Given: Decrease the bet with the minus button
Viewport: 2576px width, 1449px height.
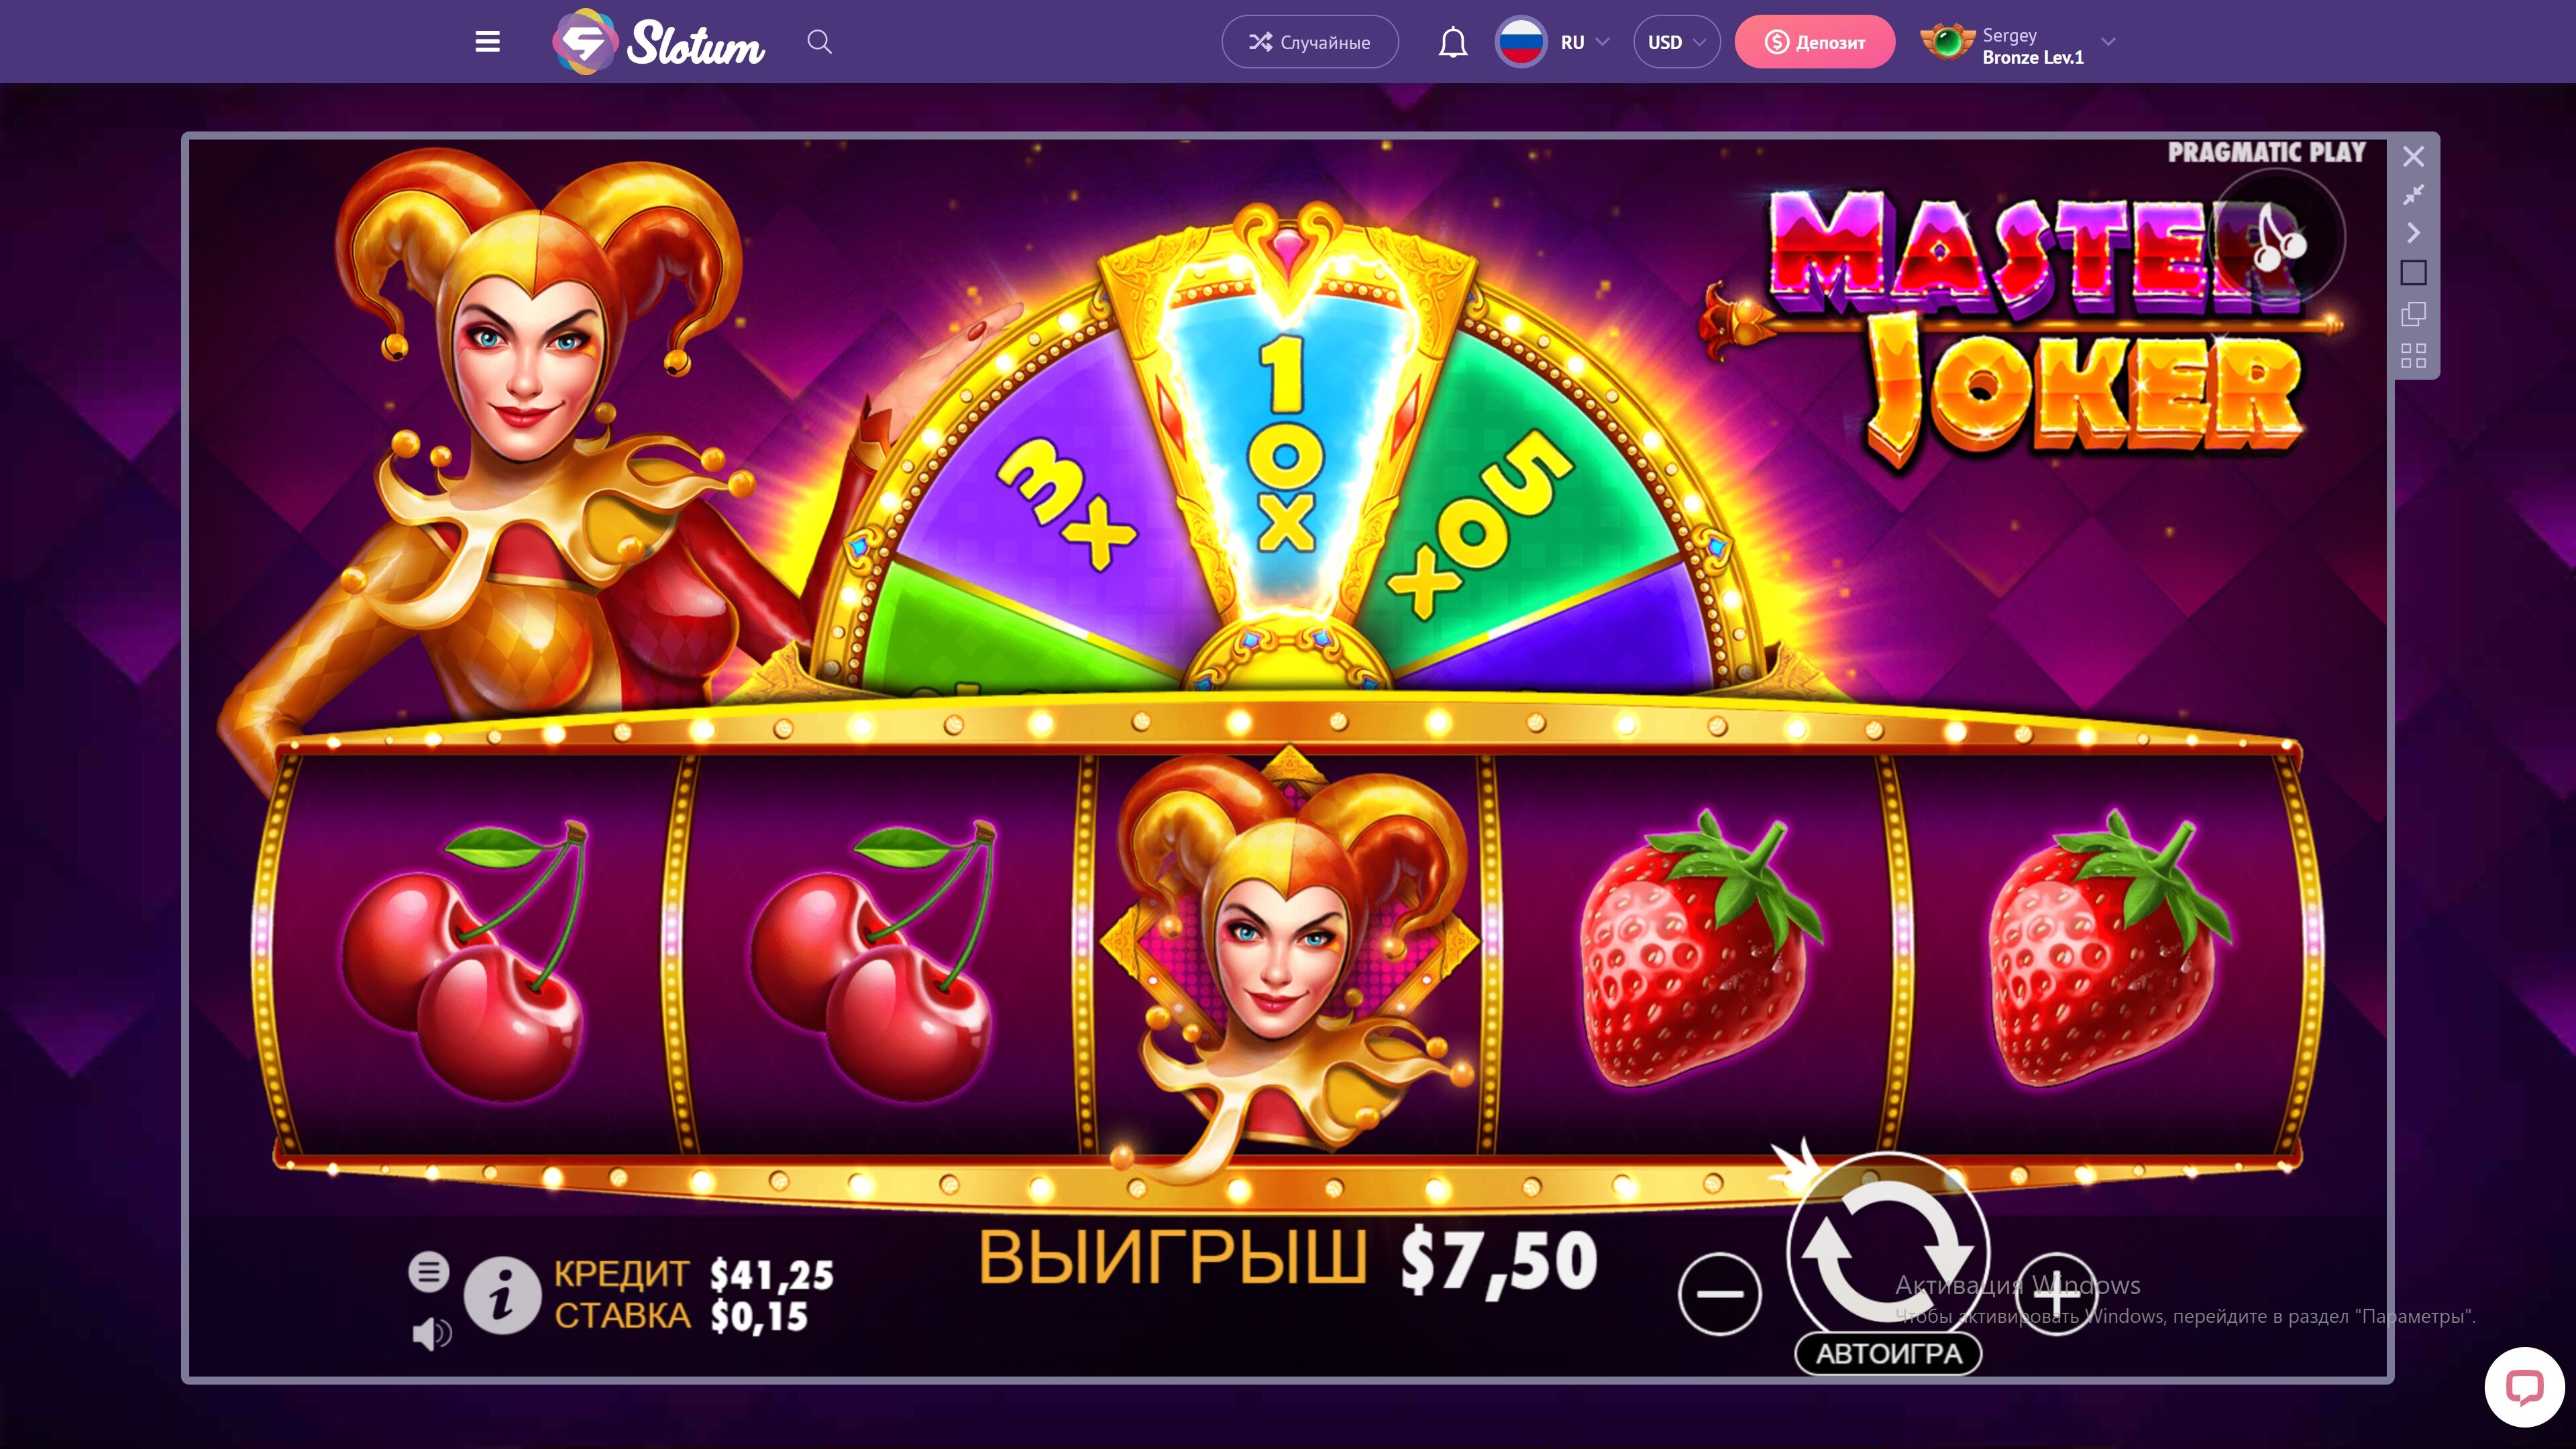Looking at the screenshot, I should [1719, 1293].
